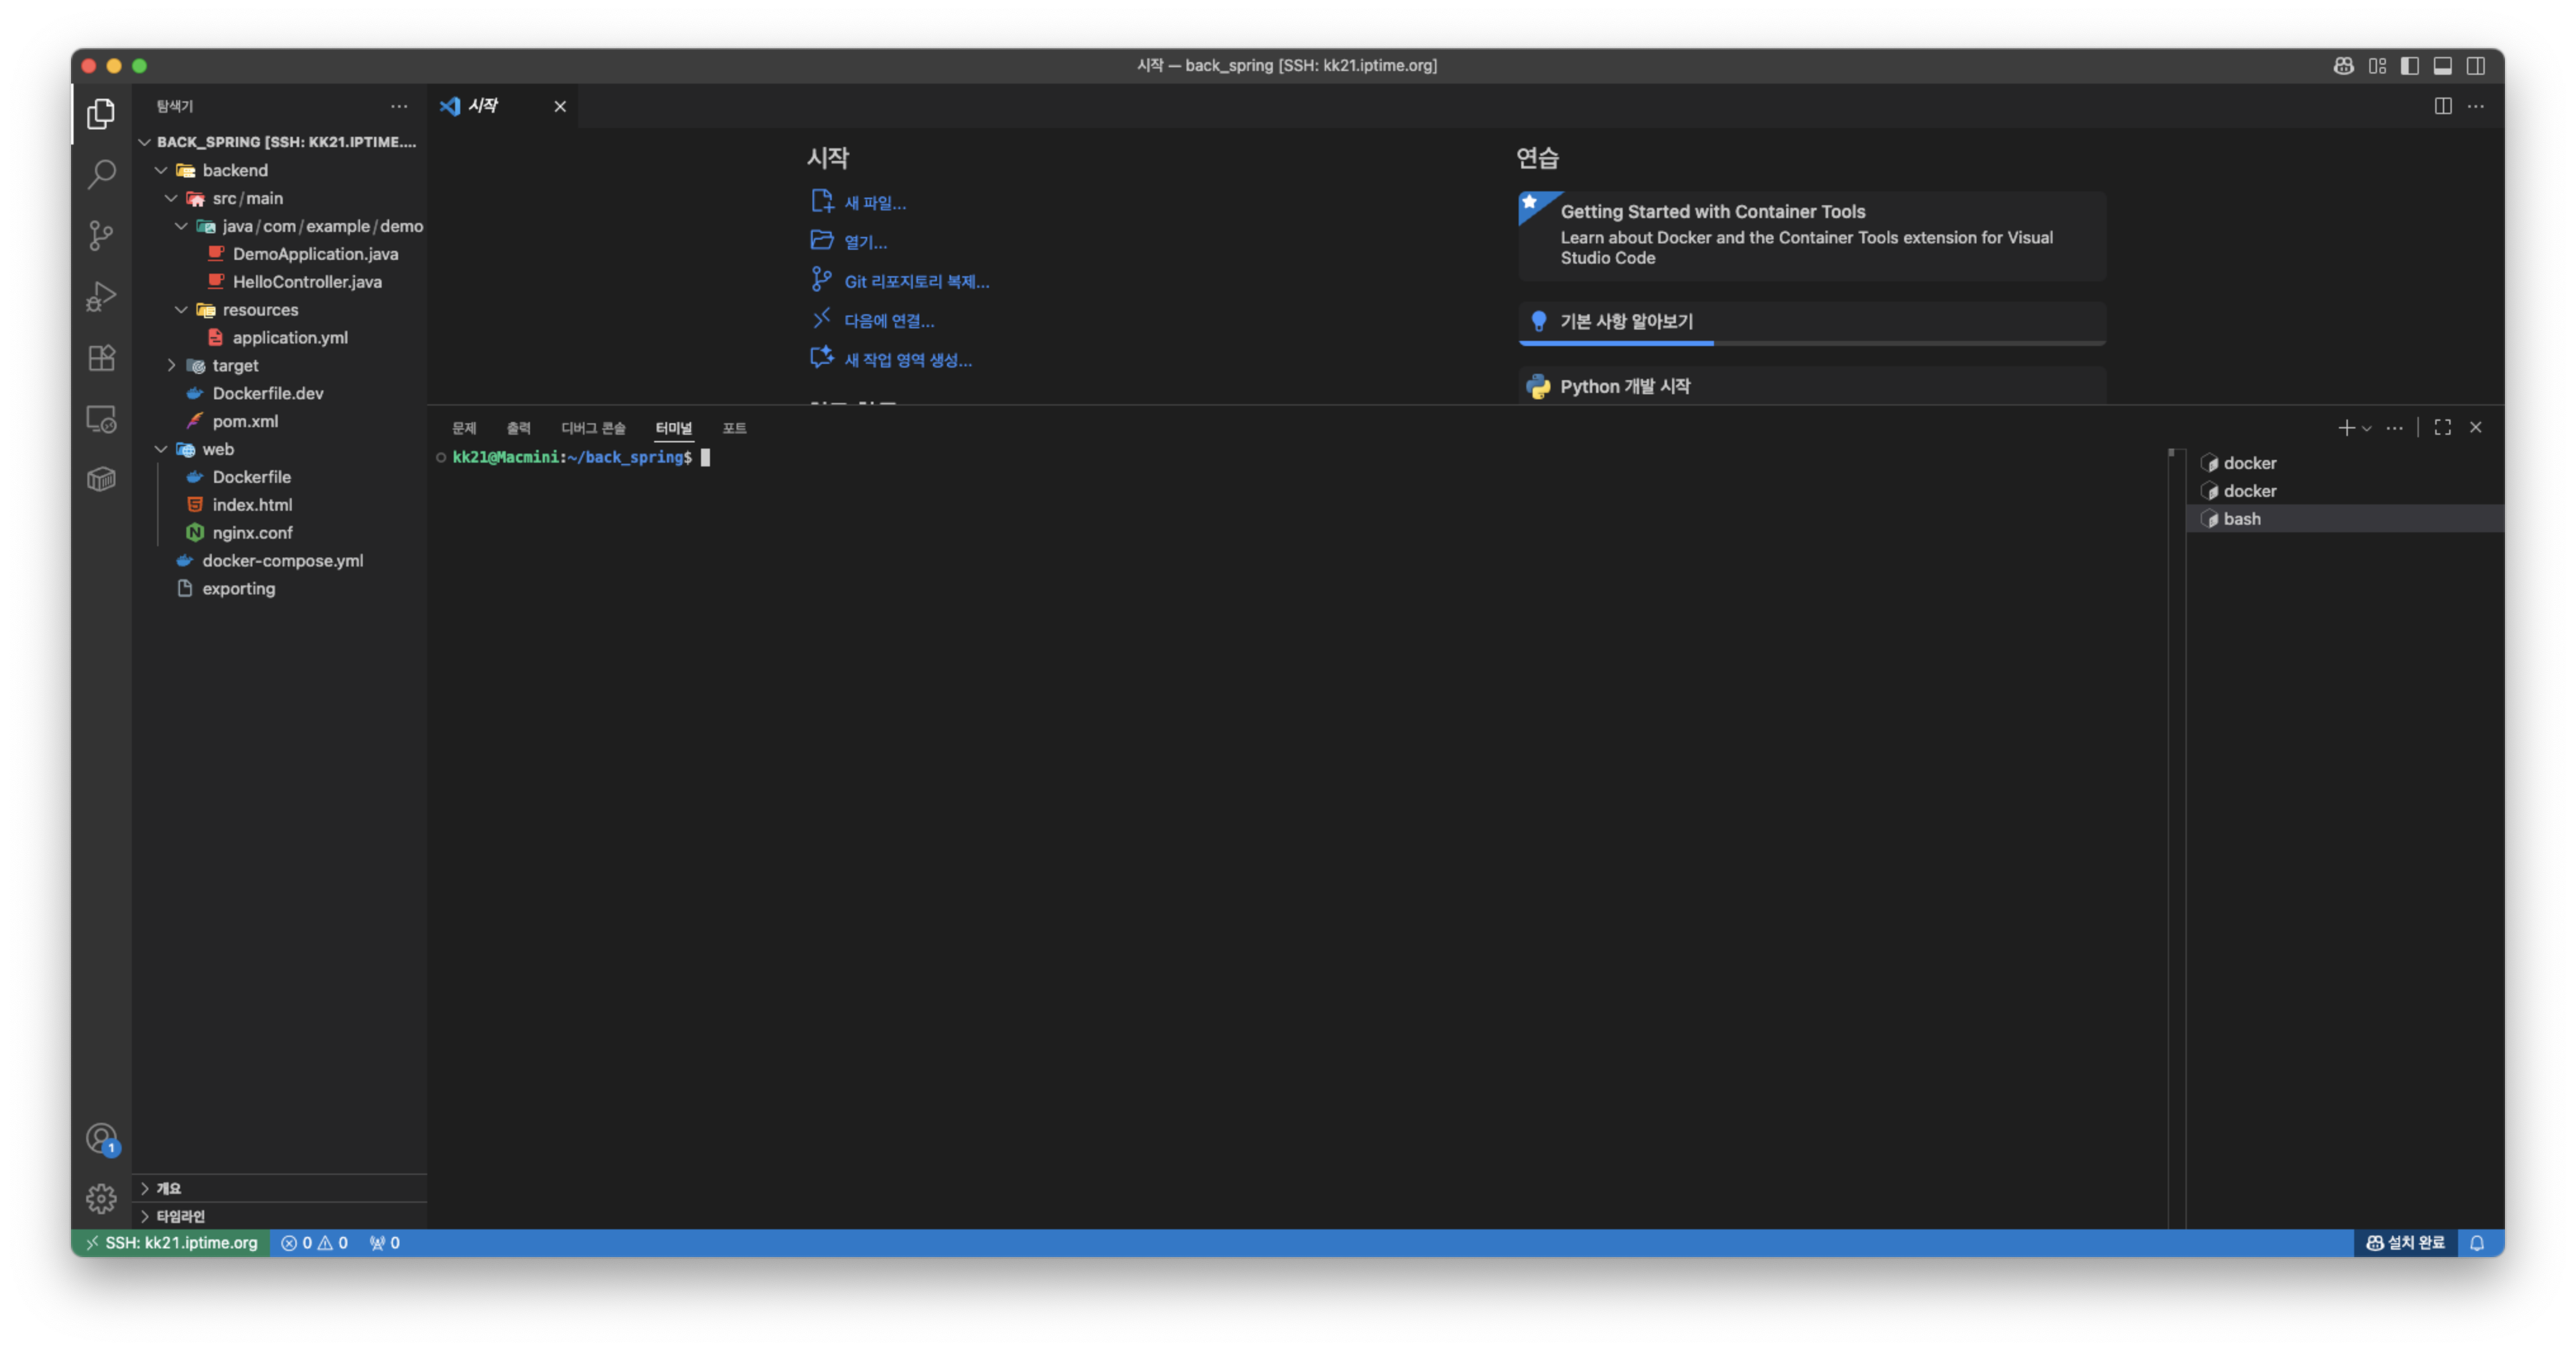Image resolution: width=2576 pixels, height=1351 pixels.
Task: Open Remote Explorer view
Action: [x=101, y=419]
